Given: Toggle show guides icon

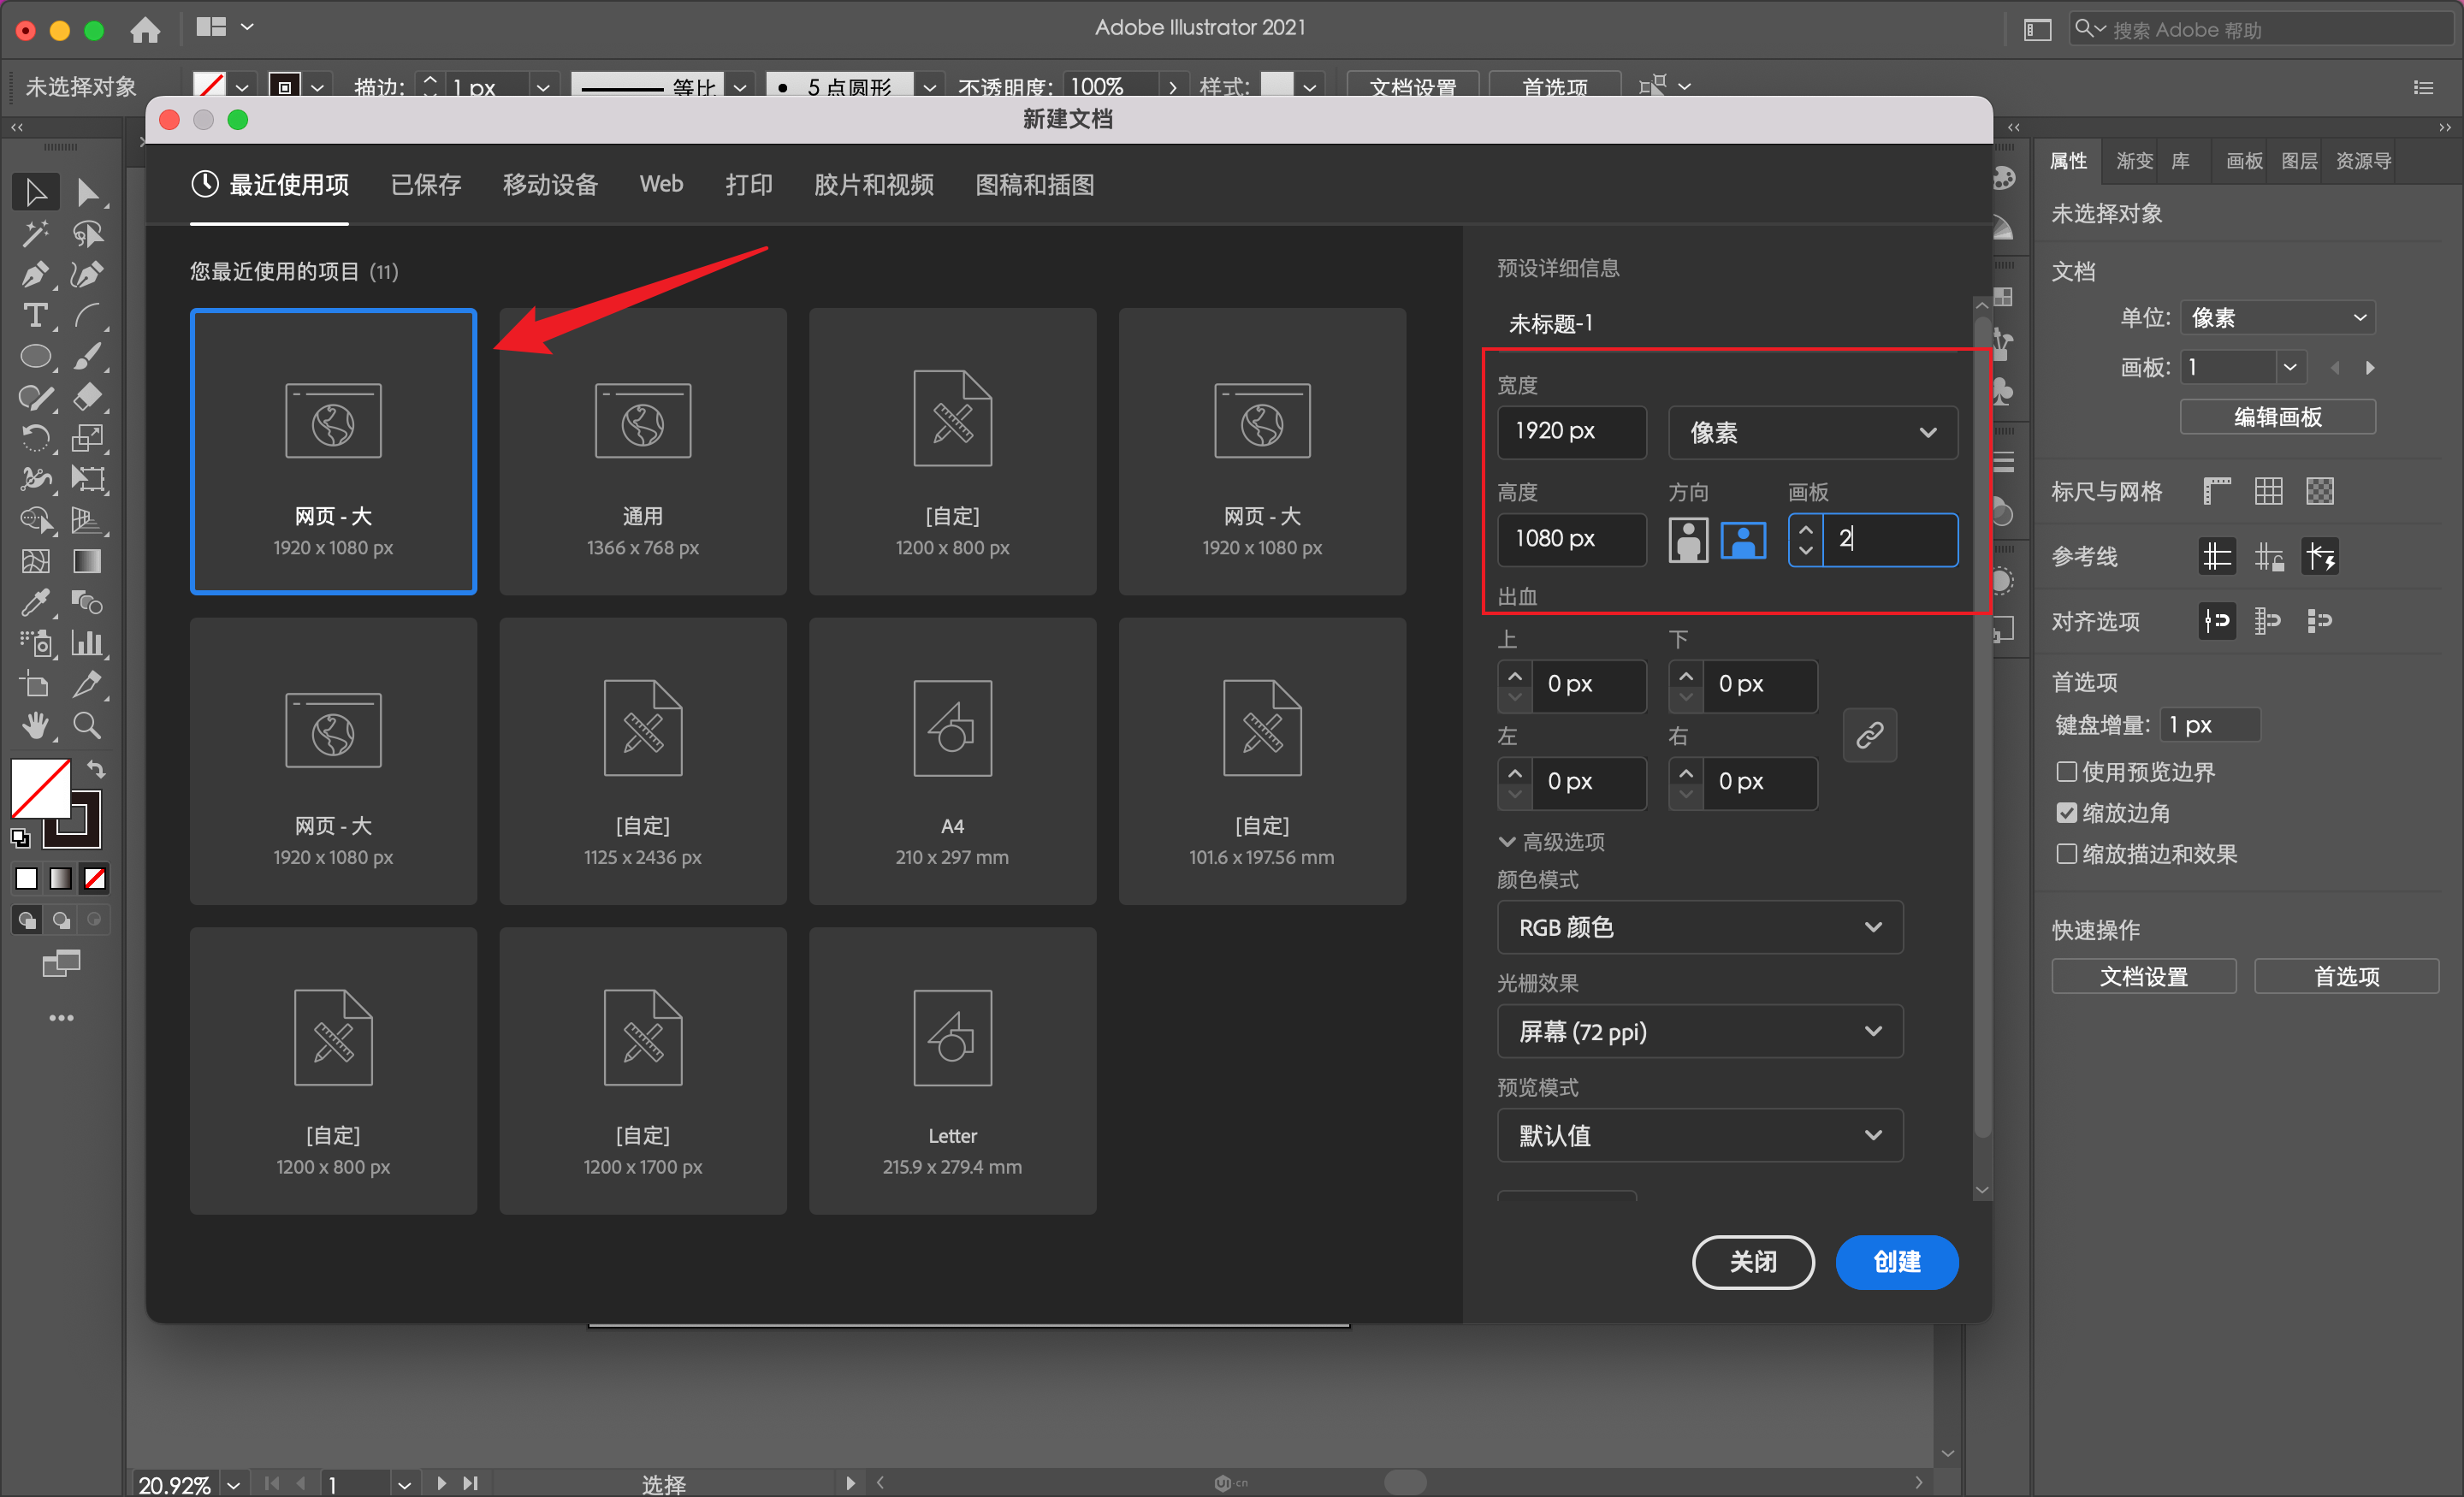Looking at the screenshot, I should pos(2216,556).
